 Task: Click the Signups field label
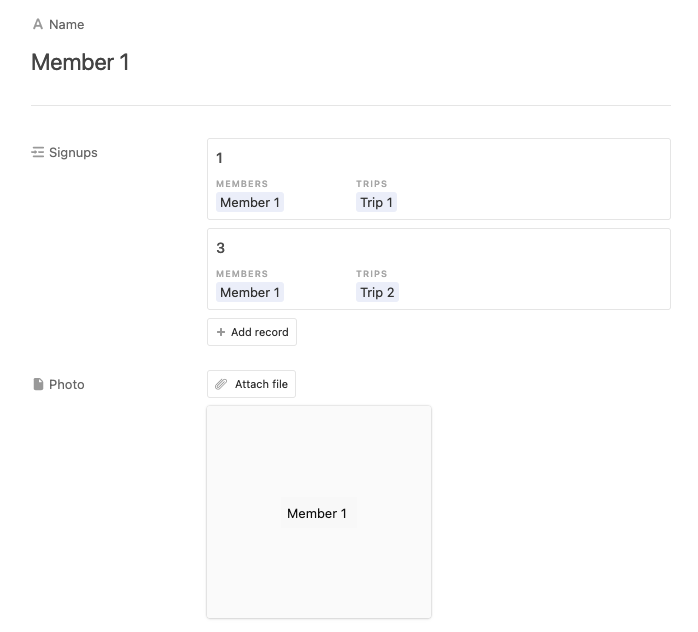(x=73, y=153)
